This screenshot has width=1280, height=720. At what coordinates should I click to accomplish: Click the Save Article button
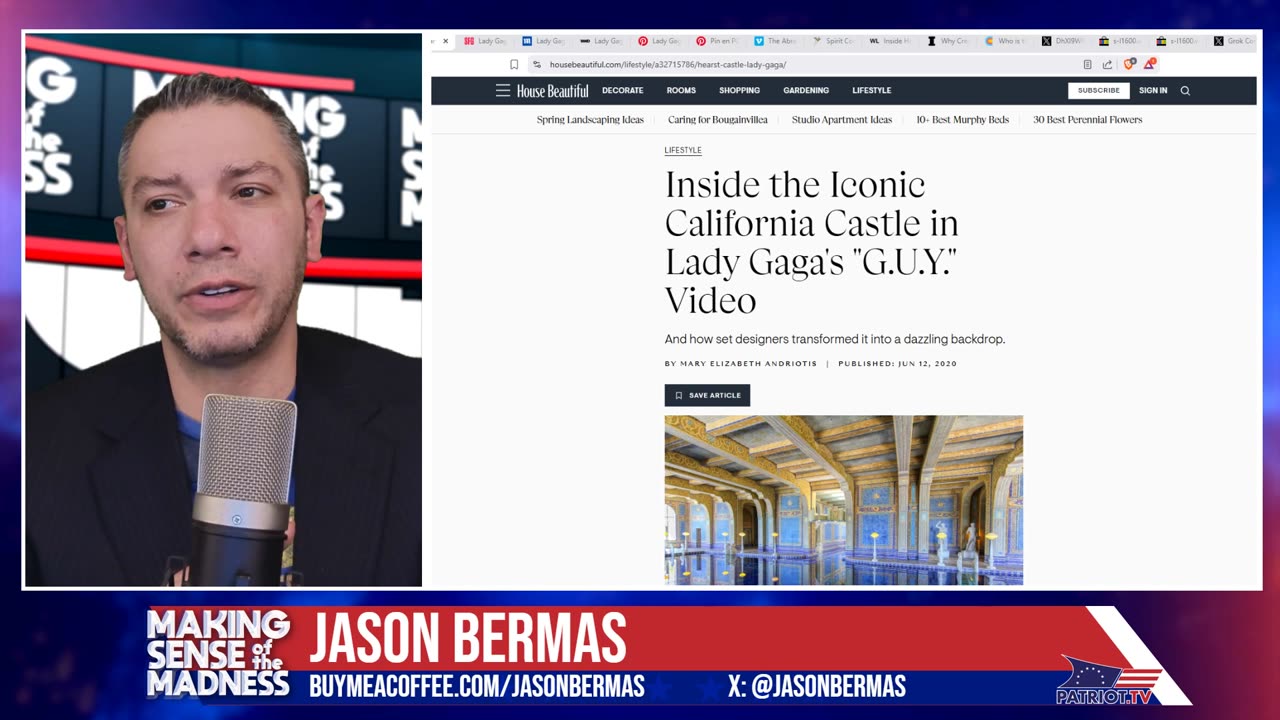click(707, 395)
